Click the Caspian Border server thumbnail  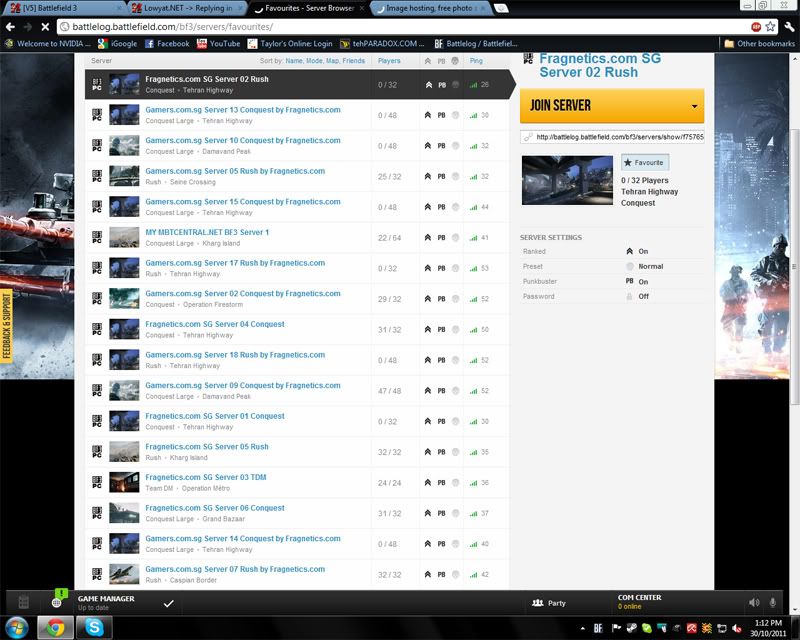click(x=124, y=574)
